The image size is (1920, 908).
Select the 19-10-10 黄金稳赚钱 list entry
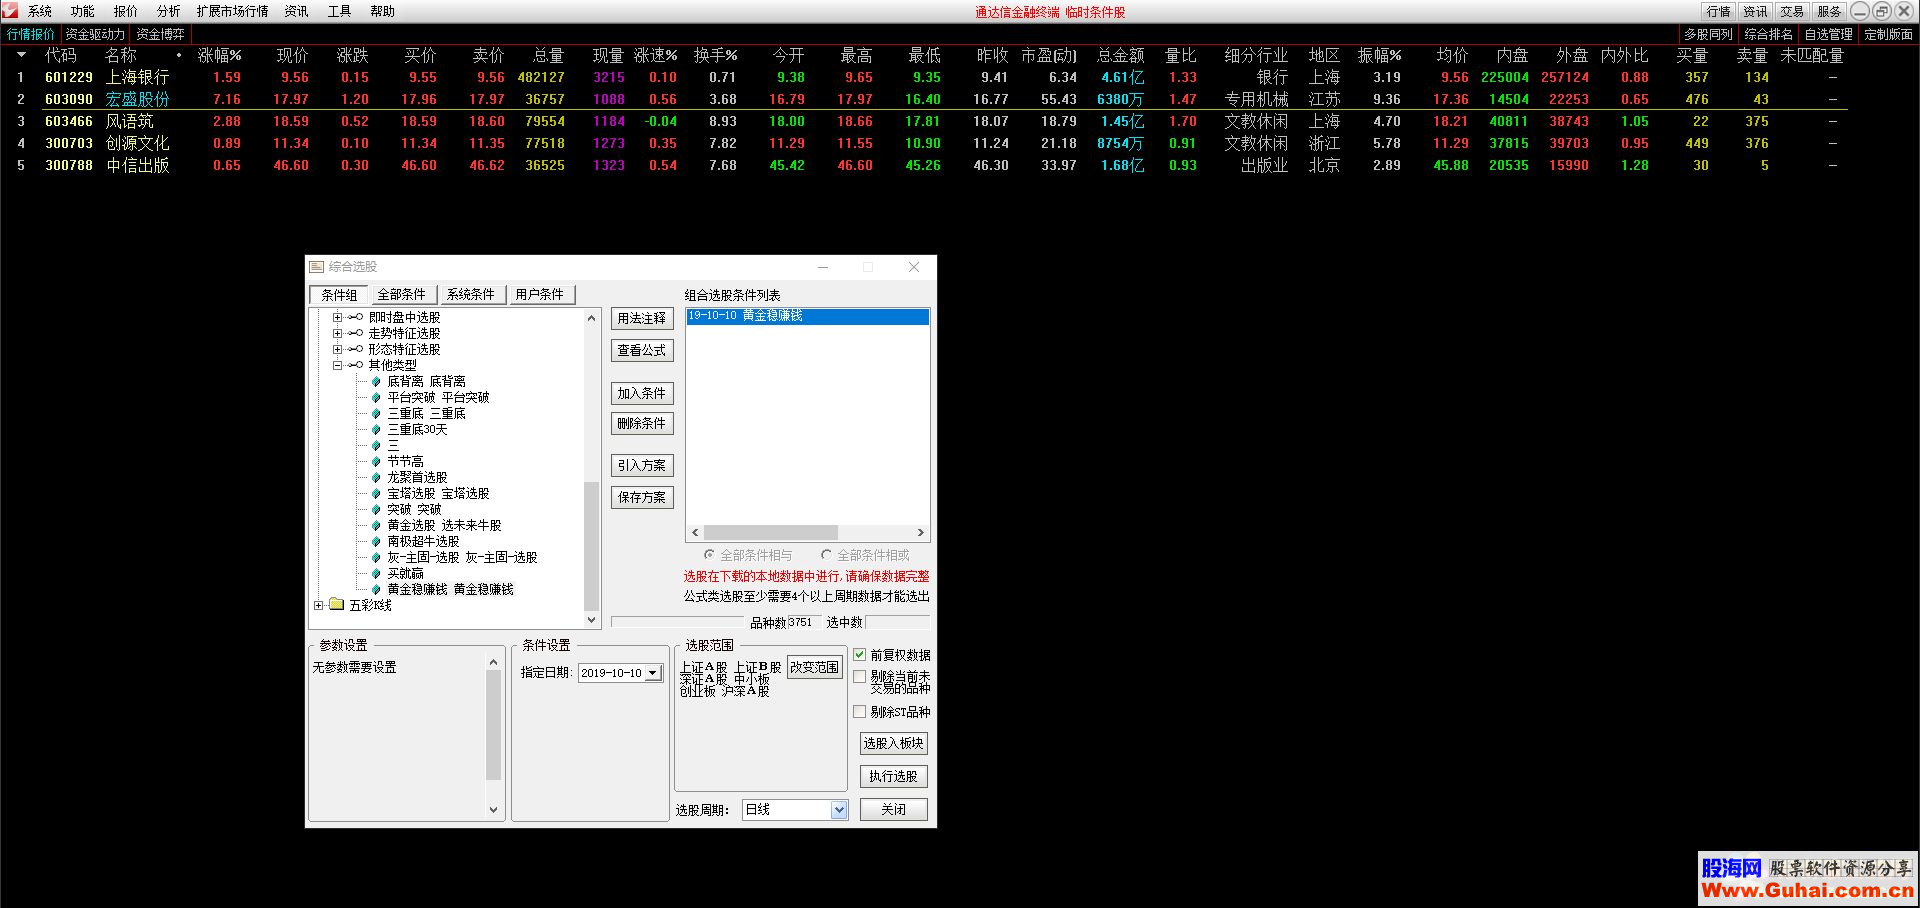[808, 316]
